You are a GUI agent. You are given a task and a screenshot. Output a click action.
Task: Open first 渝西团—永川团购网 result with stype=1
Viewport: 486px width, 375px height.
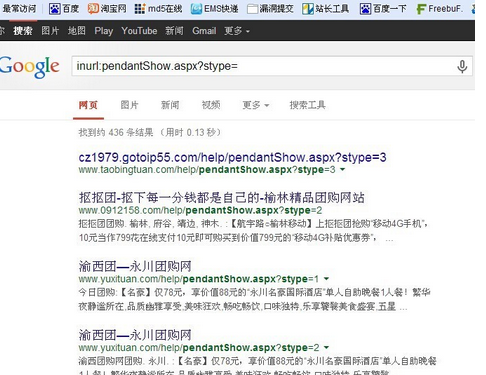pyautogui.click(x=135, y=266)
